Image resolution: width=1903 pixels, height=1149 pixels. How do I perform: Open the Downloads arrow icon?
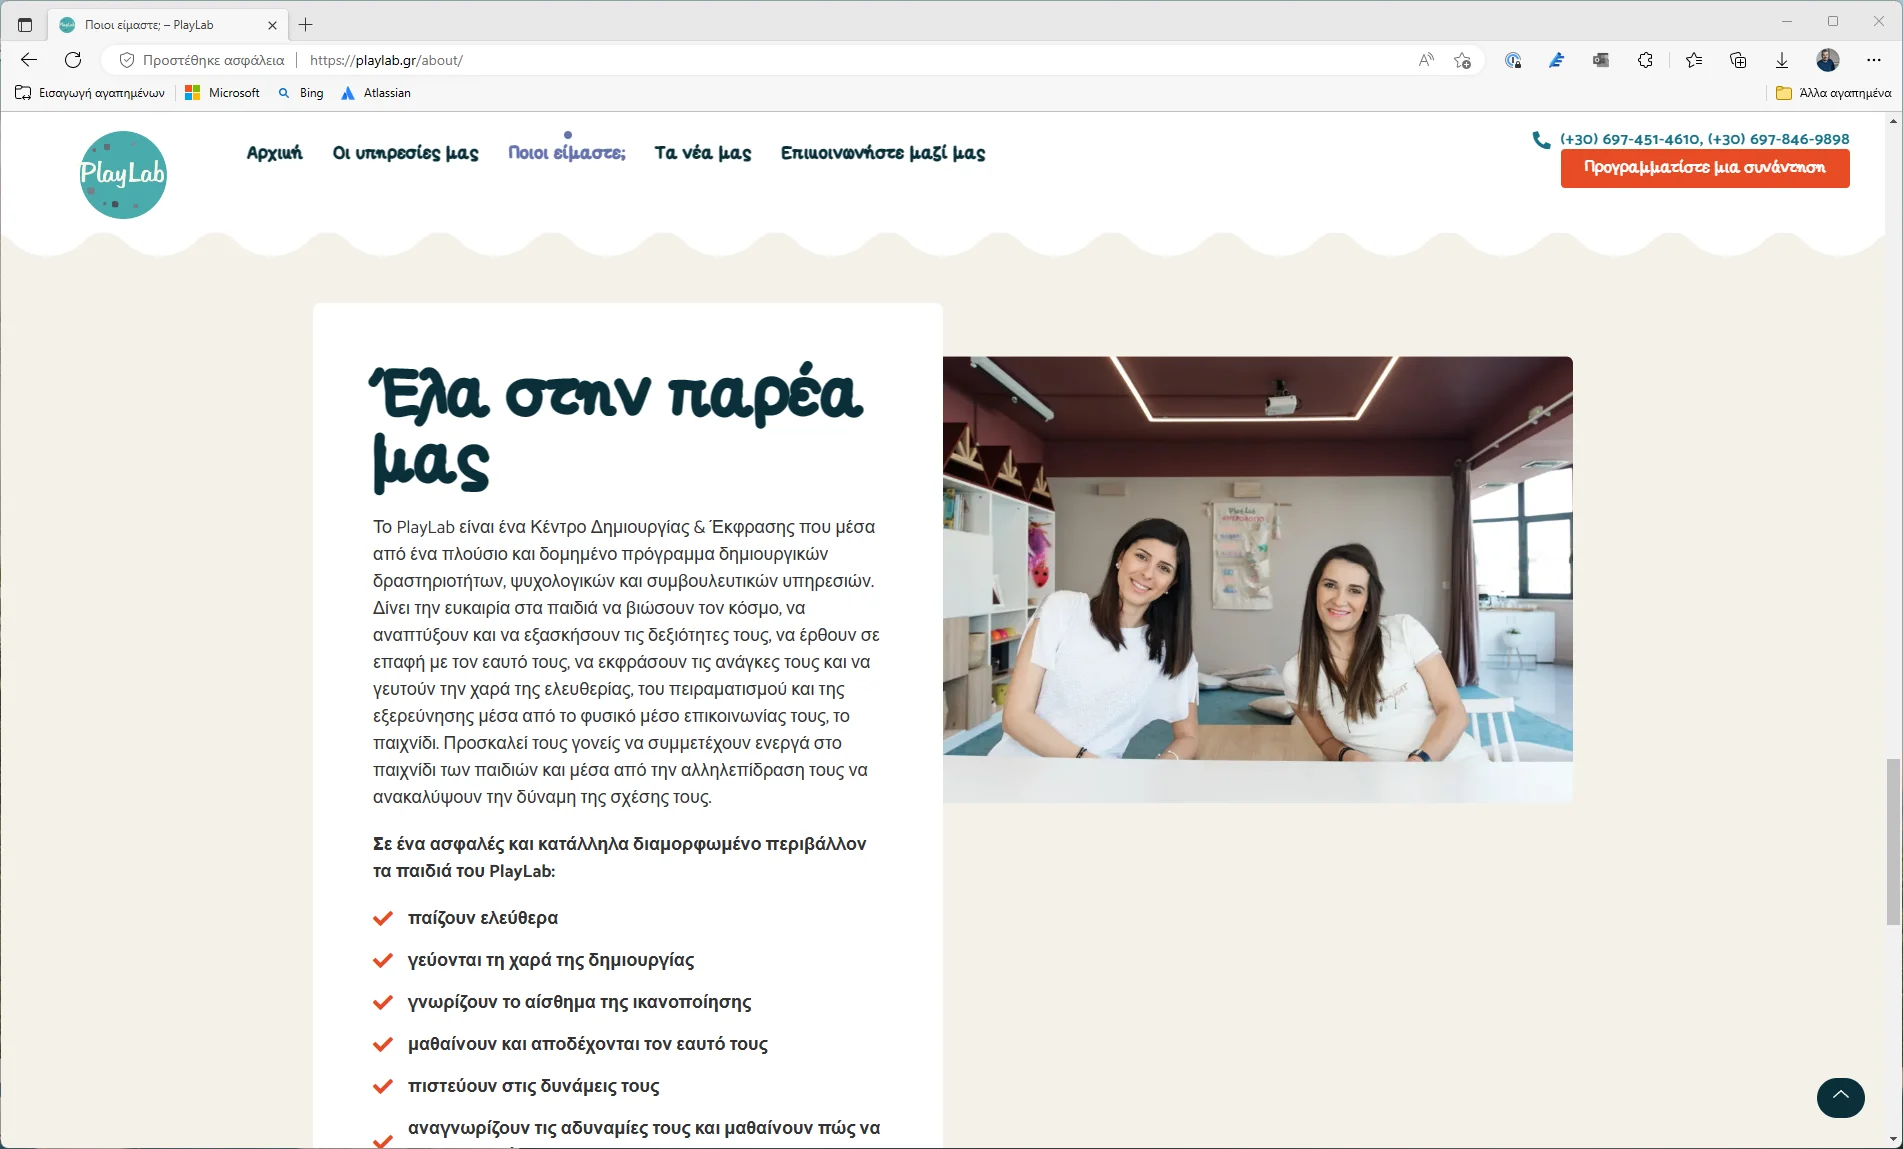click(1782, 60)
